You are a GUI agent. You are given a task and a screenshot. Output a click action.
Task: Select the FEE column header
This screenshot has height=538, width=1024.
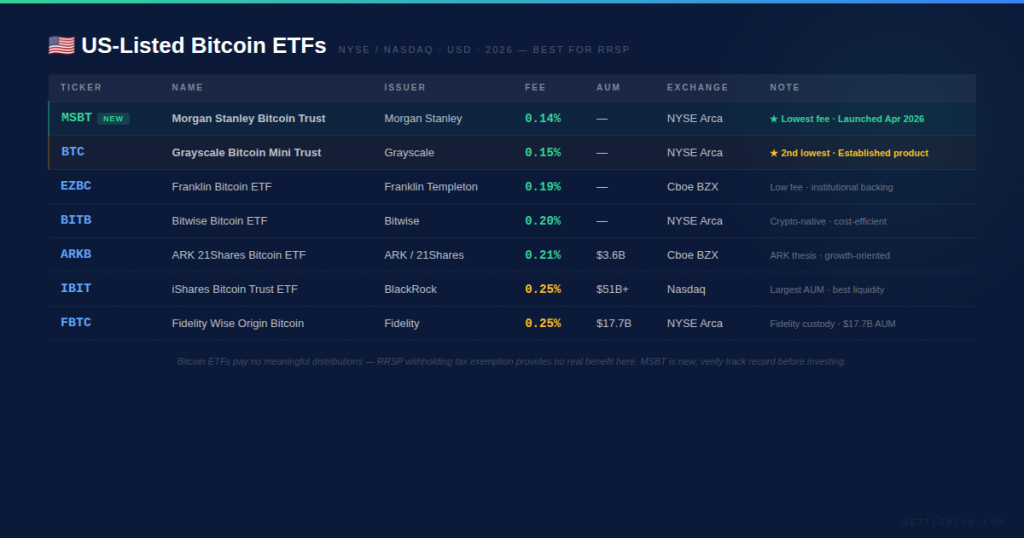click(x=536, y=87)
